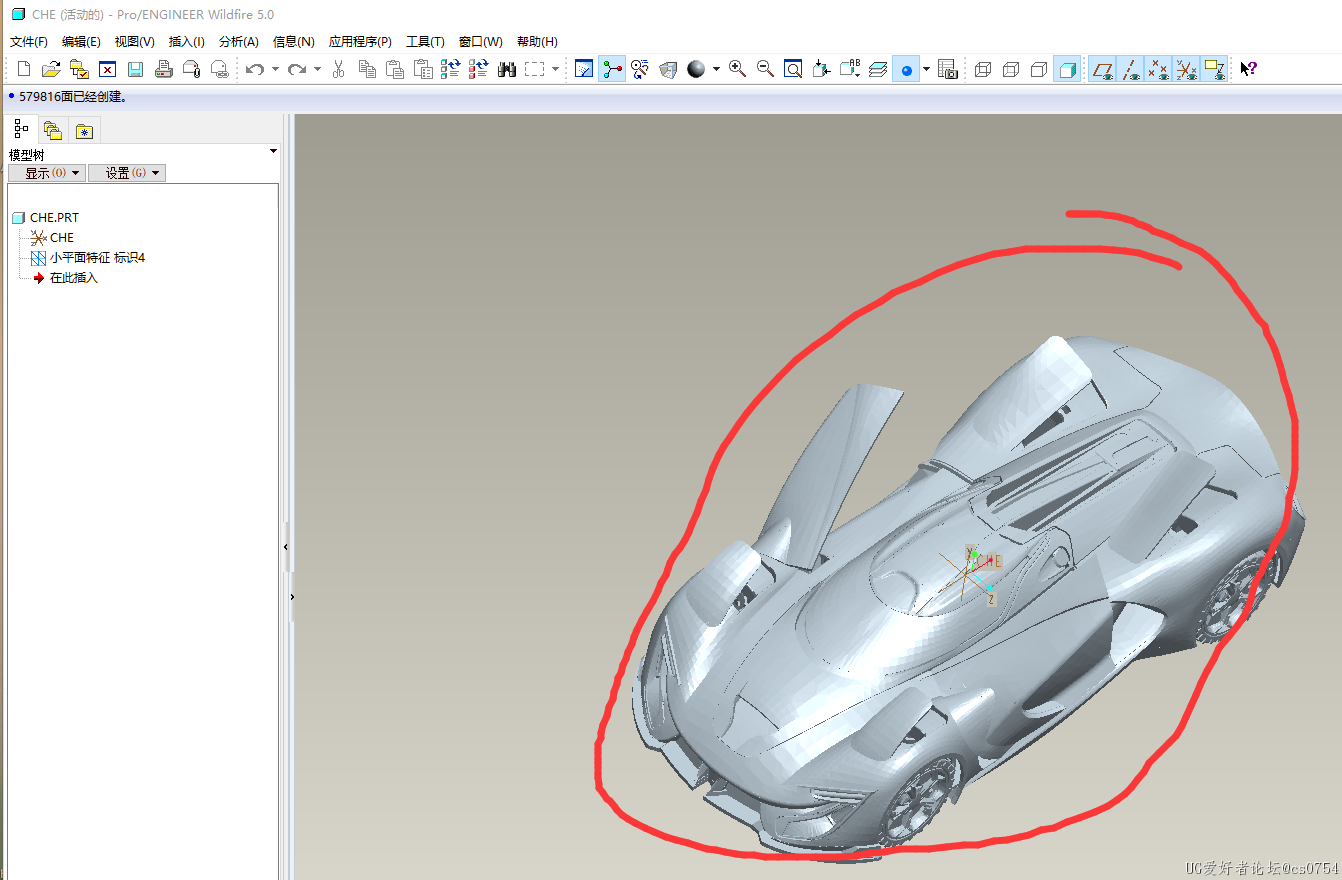Zoom out magnifier icon
Screen dimensions: 1342x880
765,69
